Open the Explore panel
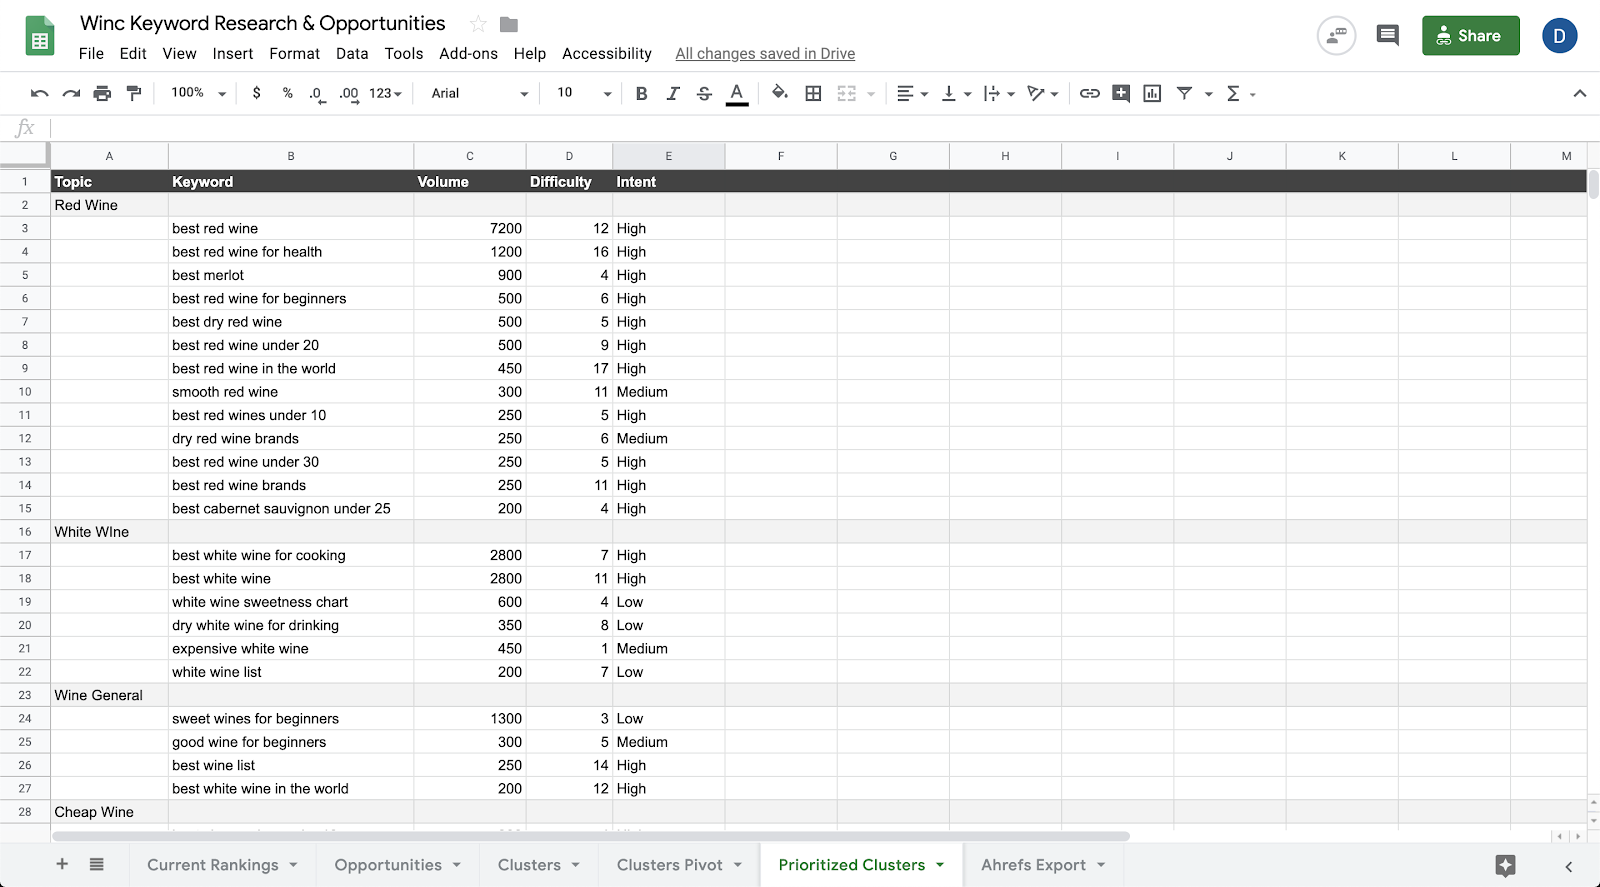The height and width of the screenshot is (887, 1600). tap(1506, 865)
